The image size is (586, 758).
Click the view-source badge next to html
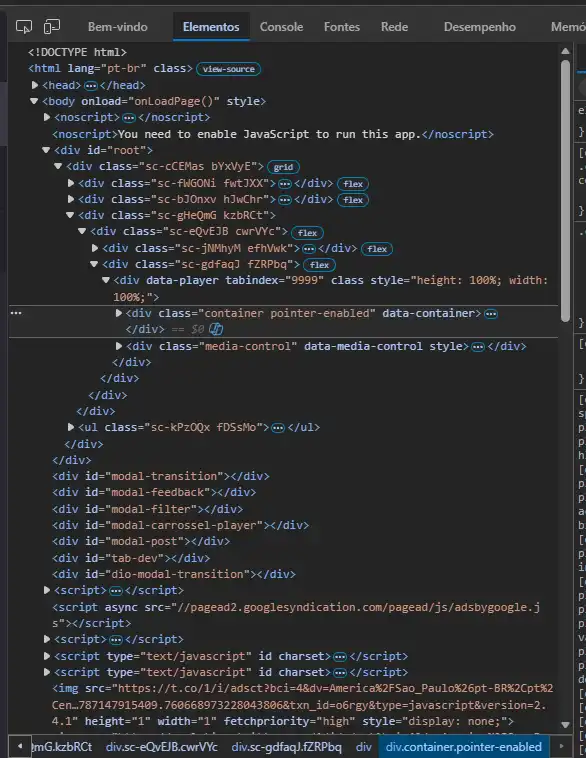click(x=228, y=69)
